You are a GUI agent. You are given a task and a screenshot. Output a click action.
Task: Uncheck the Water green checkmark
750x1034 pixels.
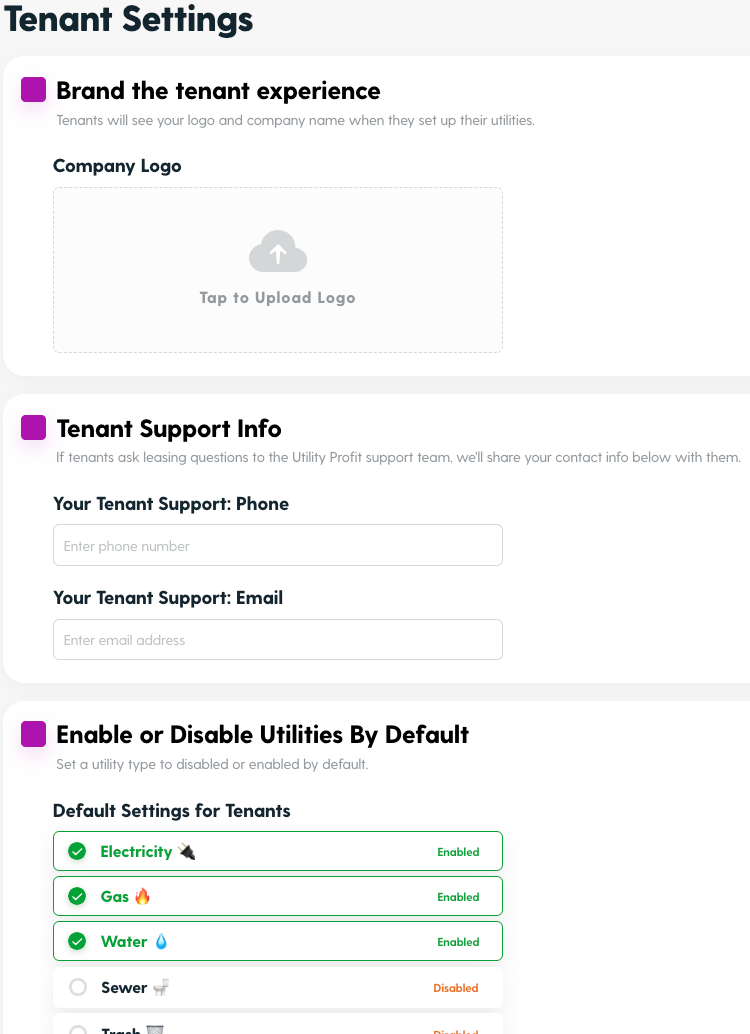(x=77, y=942)
